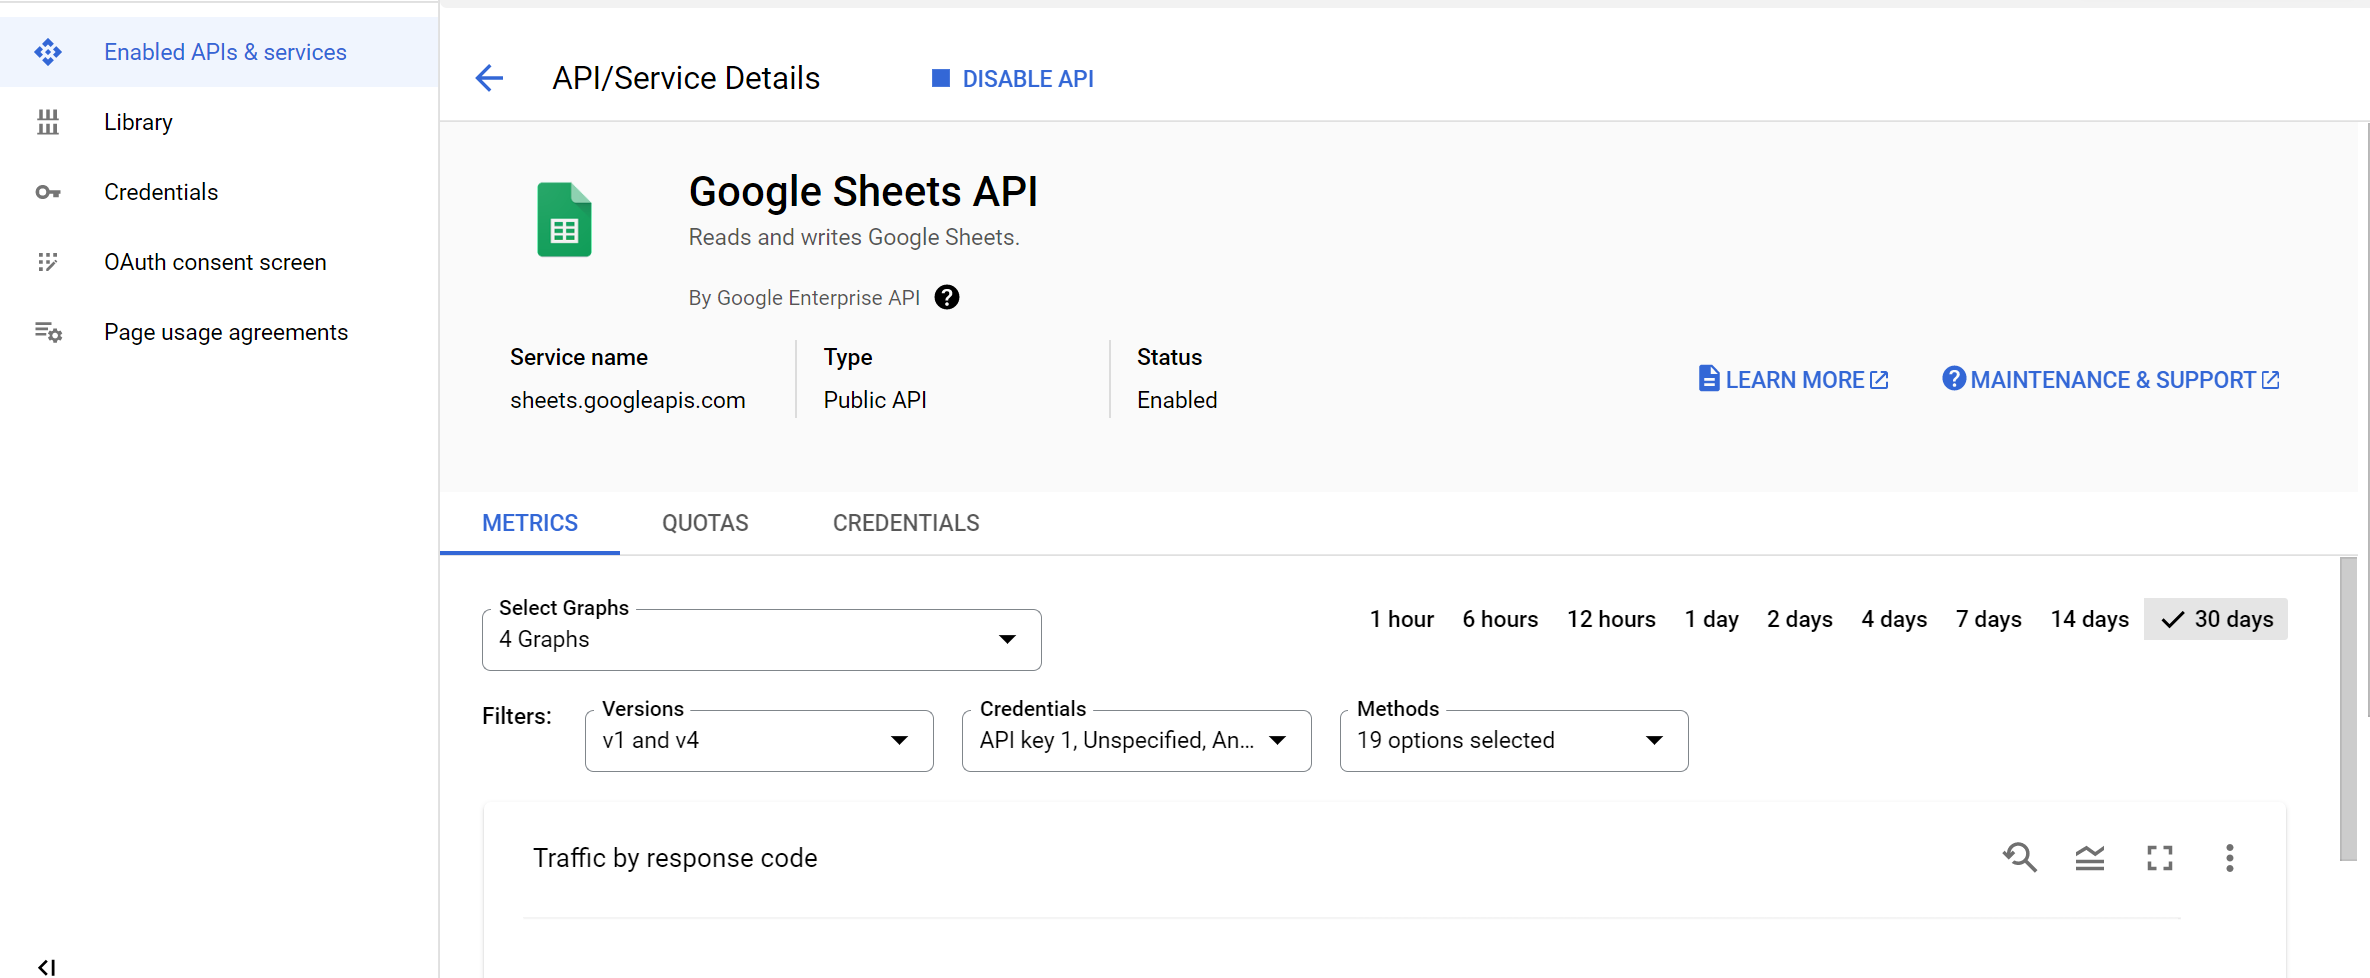2370x978 pixels.
Task: Expand Traffic chart to full screen
Action: click(2159, 858)
